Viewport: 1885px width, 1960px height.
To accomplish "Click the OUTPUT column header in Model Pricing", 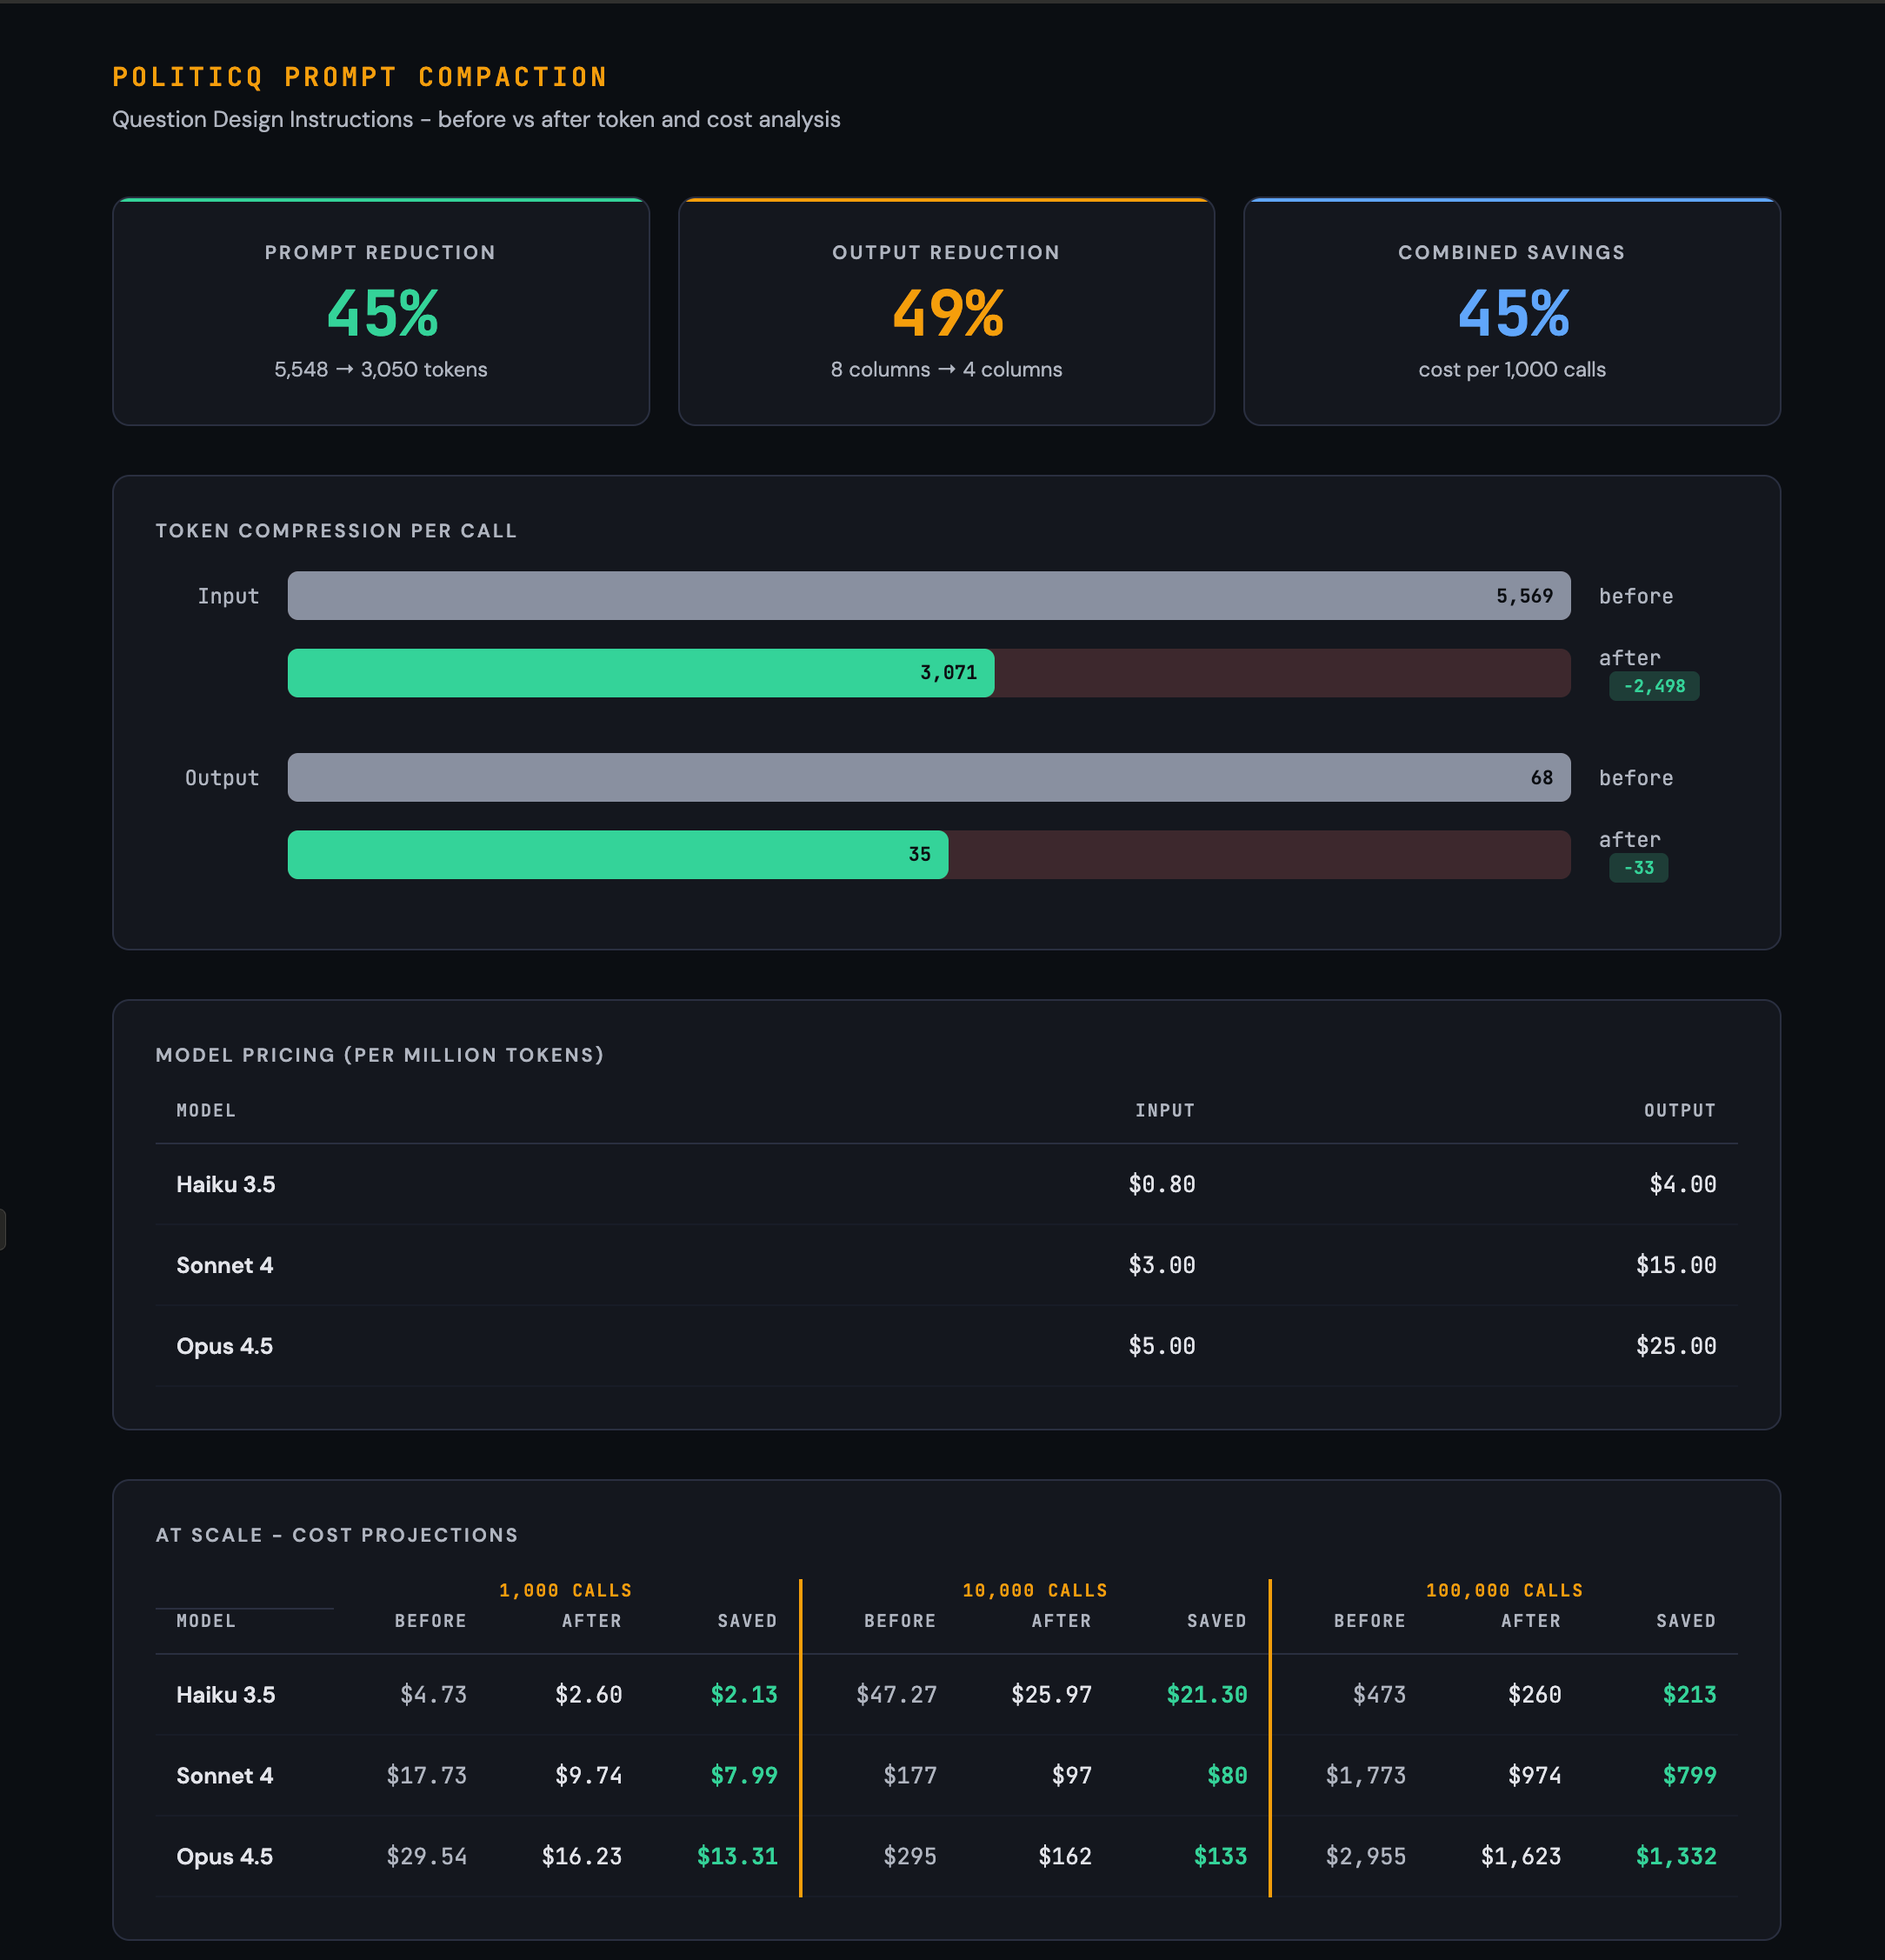I will [x=1679, y=1110].
